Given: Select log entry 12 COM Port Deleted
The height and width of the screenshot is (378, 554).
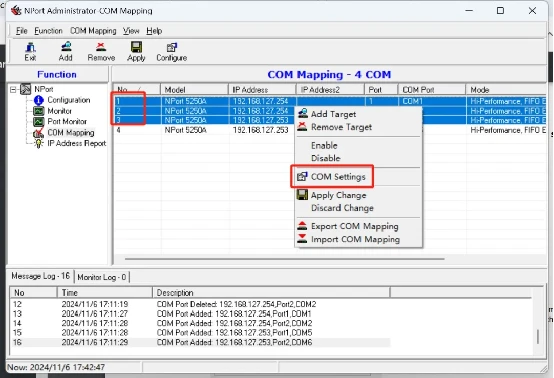Looking at the screenshot, I should pos(200,304).
